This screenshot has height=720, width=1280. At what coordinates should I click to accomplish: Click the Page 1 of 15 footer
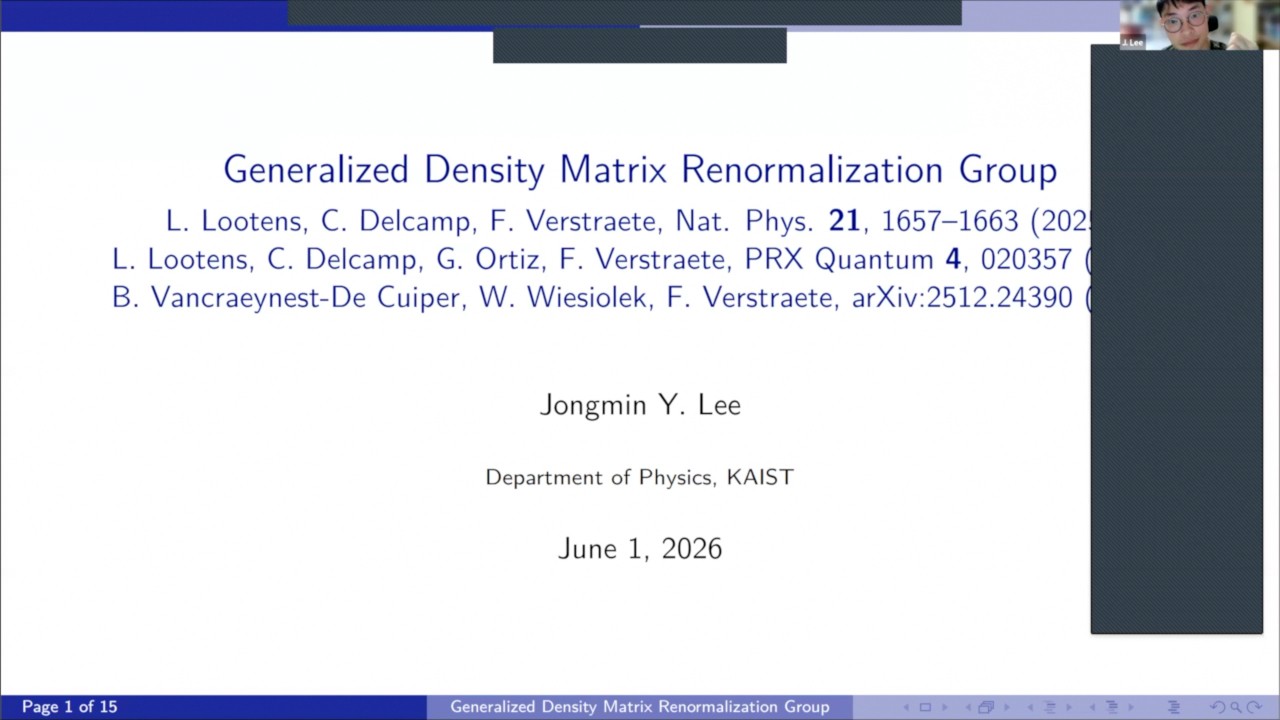69,707
